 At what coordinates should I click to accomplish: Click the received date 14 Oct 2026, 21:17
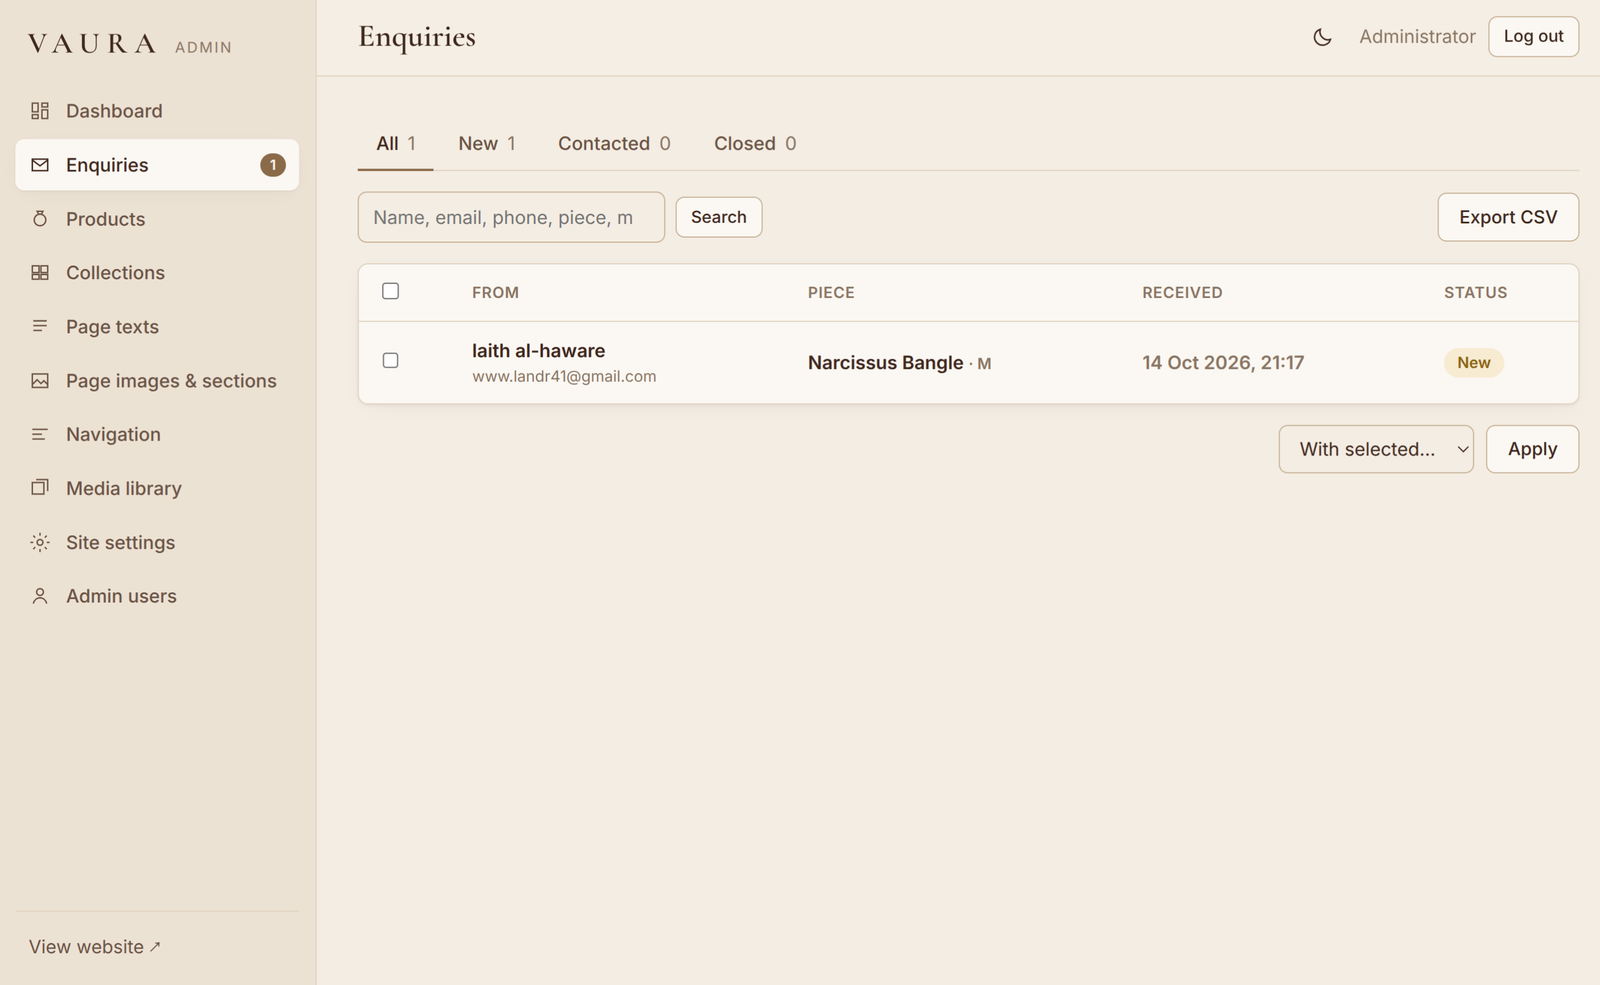1223,363
